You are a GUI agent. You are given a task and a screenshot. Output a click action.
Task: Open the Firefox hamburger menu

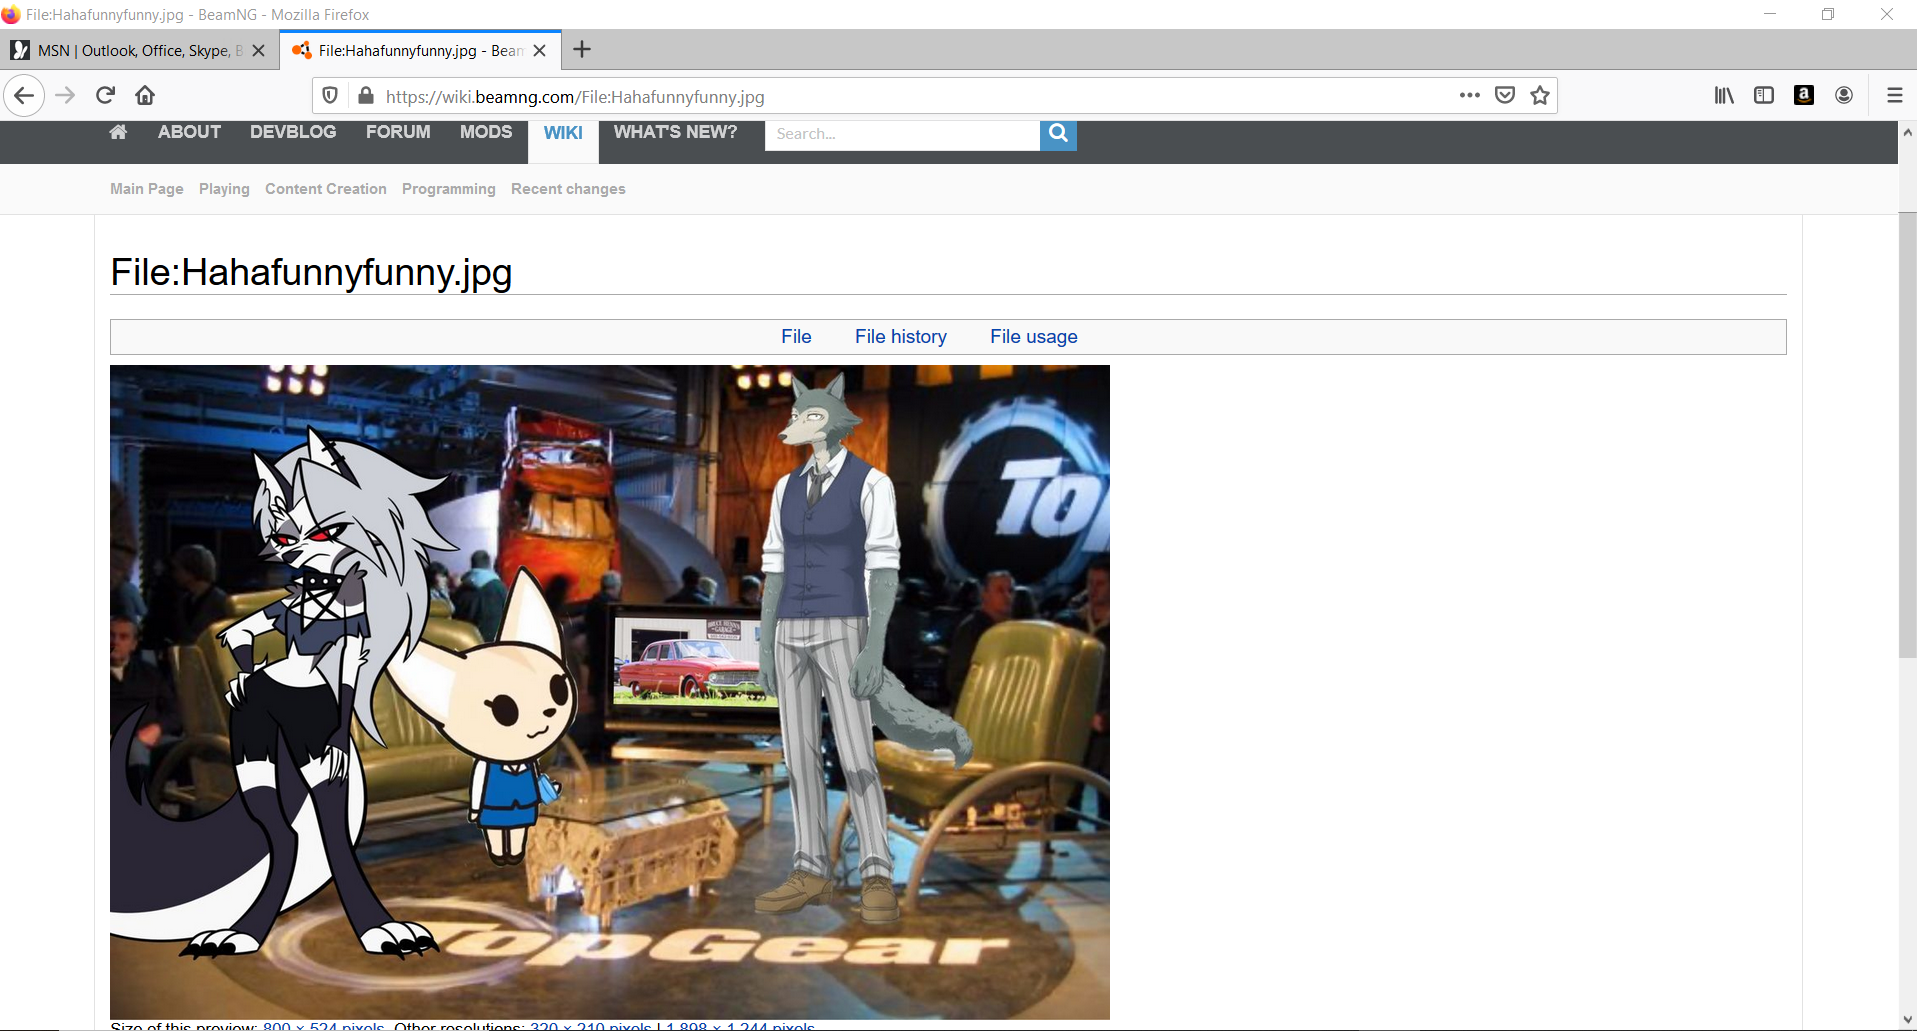tap(1894, 96)
